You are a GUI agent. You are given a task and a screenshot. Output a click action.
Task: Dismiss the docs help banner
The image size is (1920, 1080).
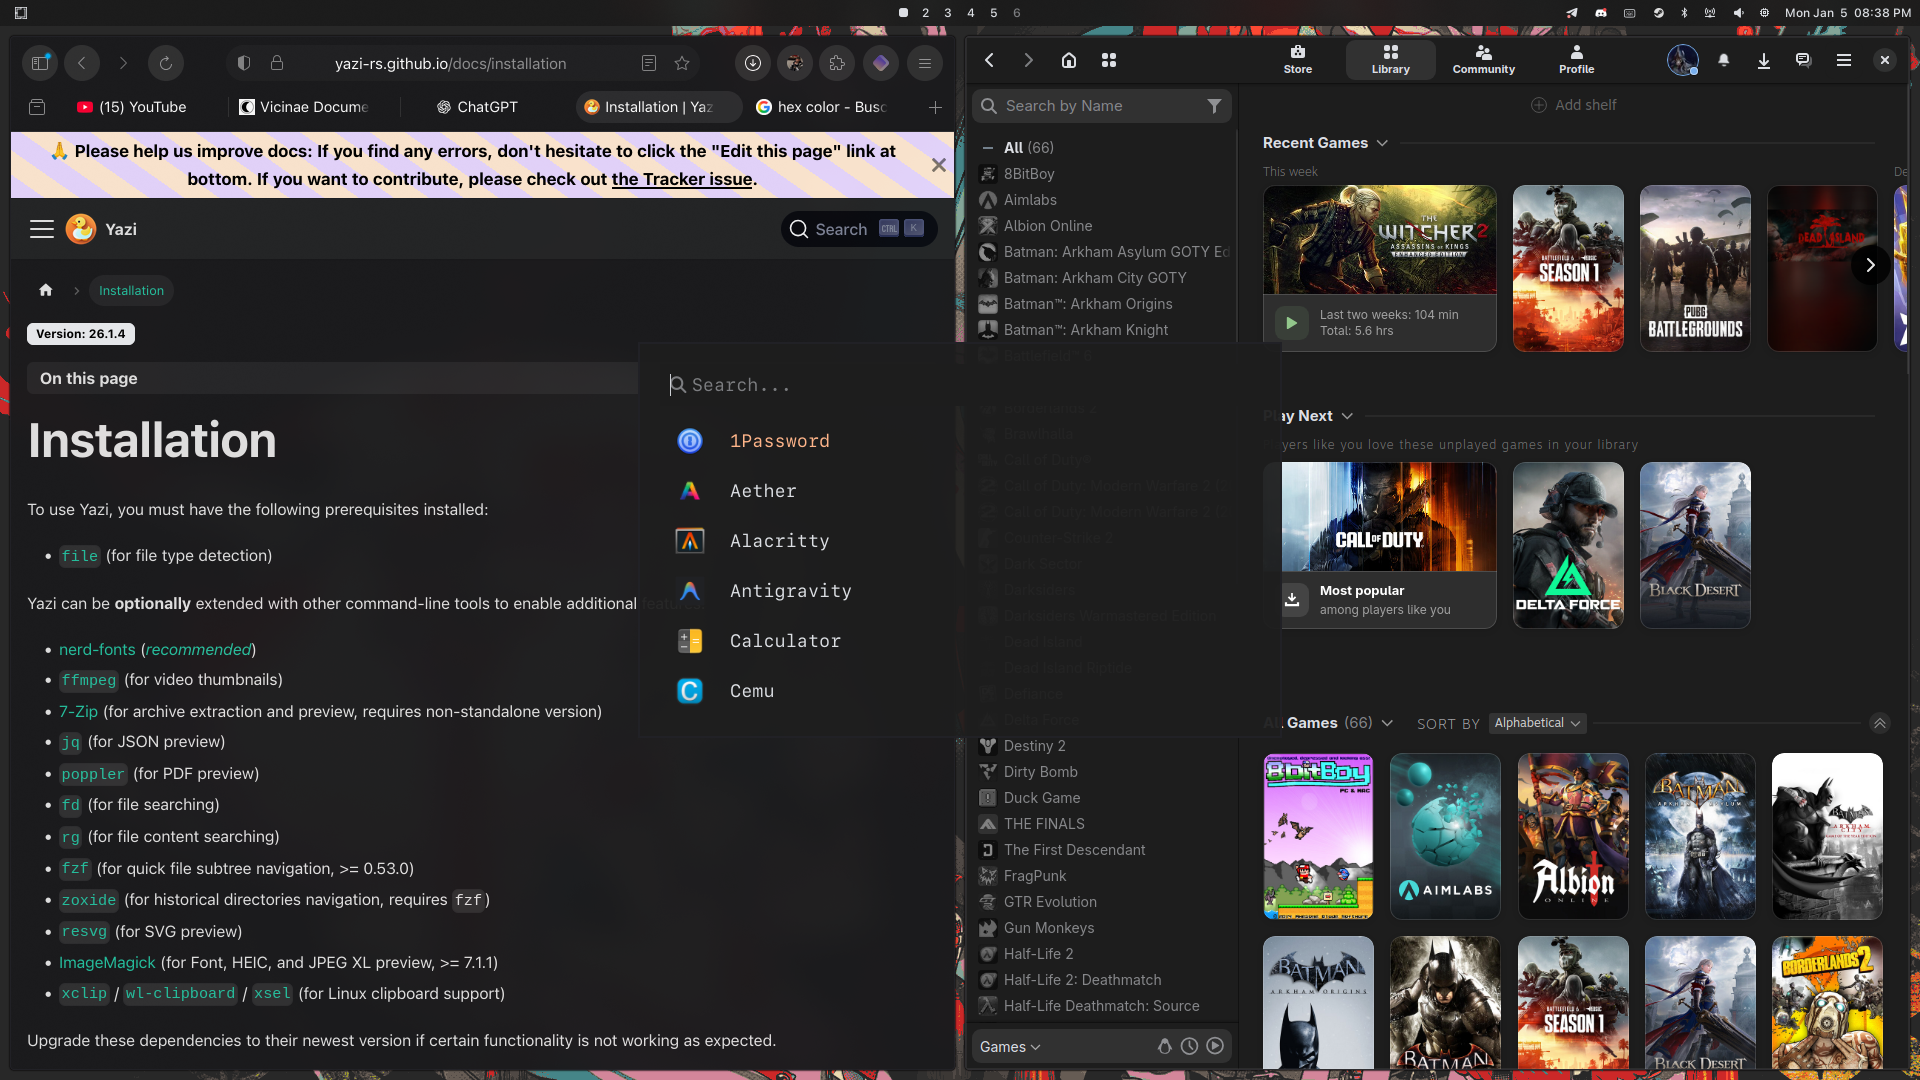pos(939,165)
